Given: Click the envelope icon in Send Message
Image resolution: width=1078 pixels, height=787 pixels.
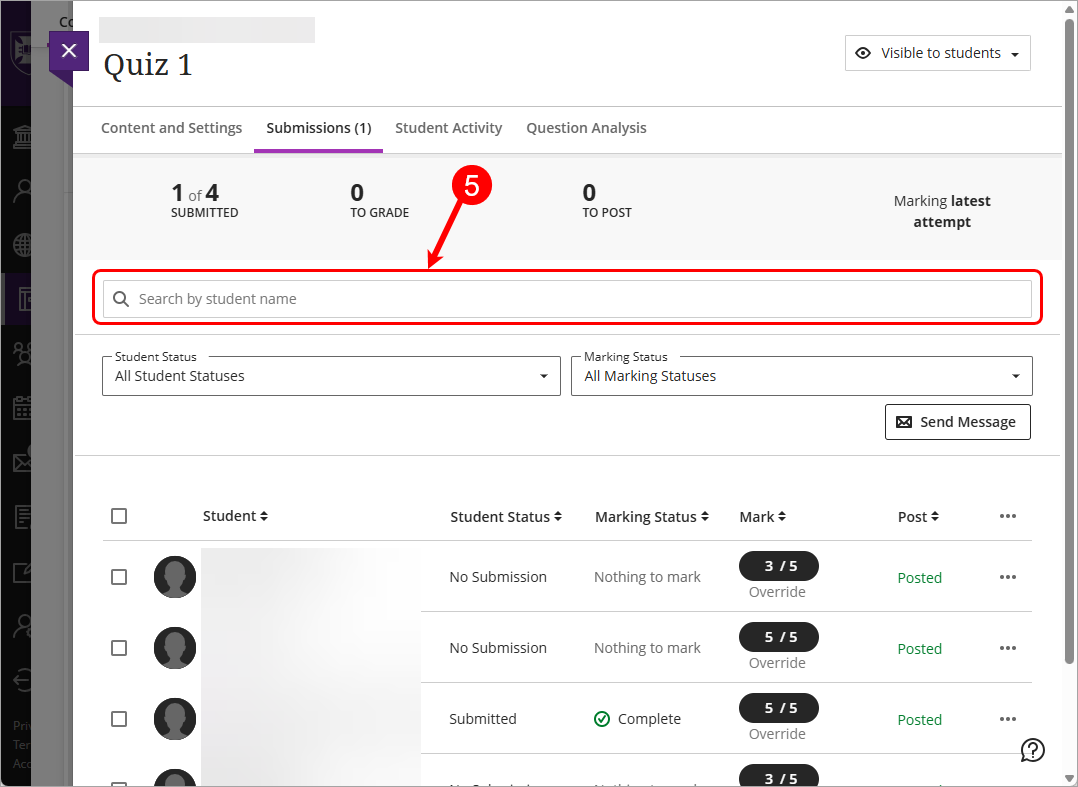Looking at the screenshot, I should click(x=904, y=422).
